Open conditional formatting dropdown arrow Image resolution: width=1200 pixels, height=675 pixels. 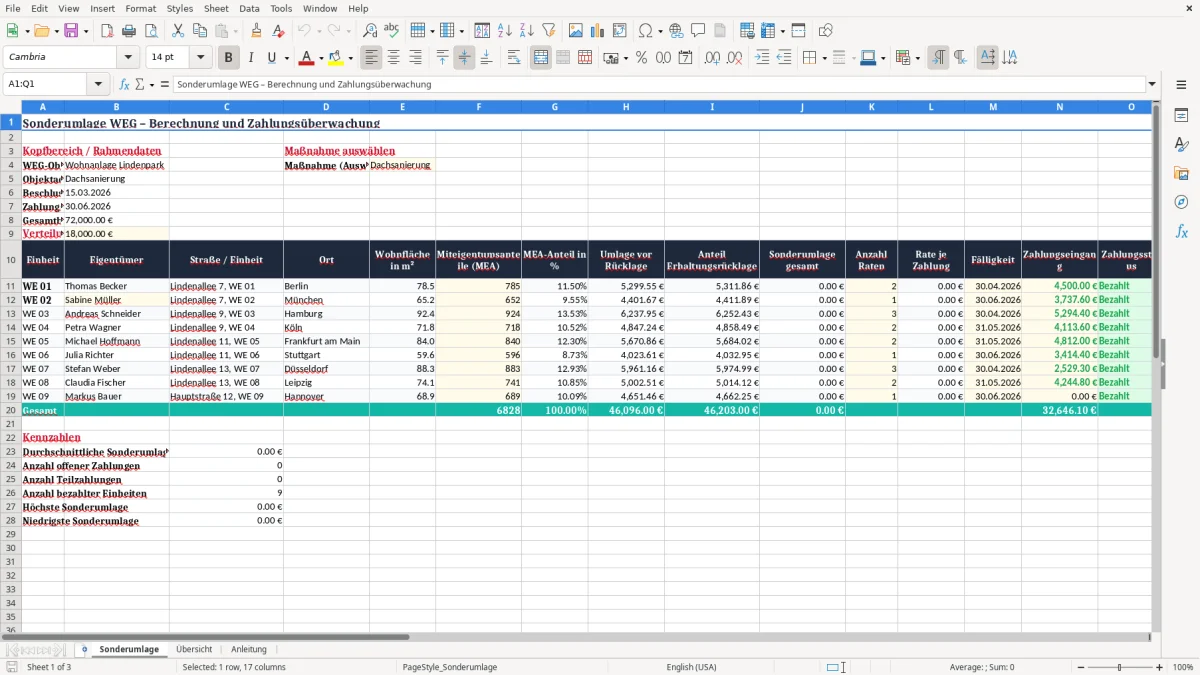click(x=917, y=58)
